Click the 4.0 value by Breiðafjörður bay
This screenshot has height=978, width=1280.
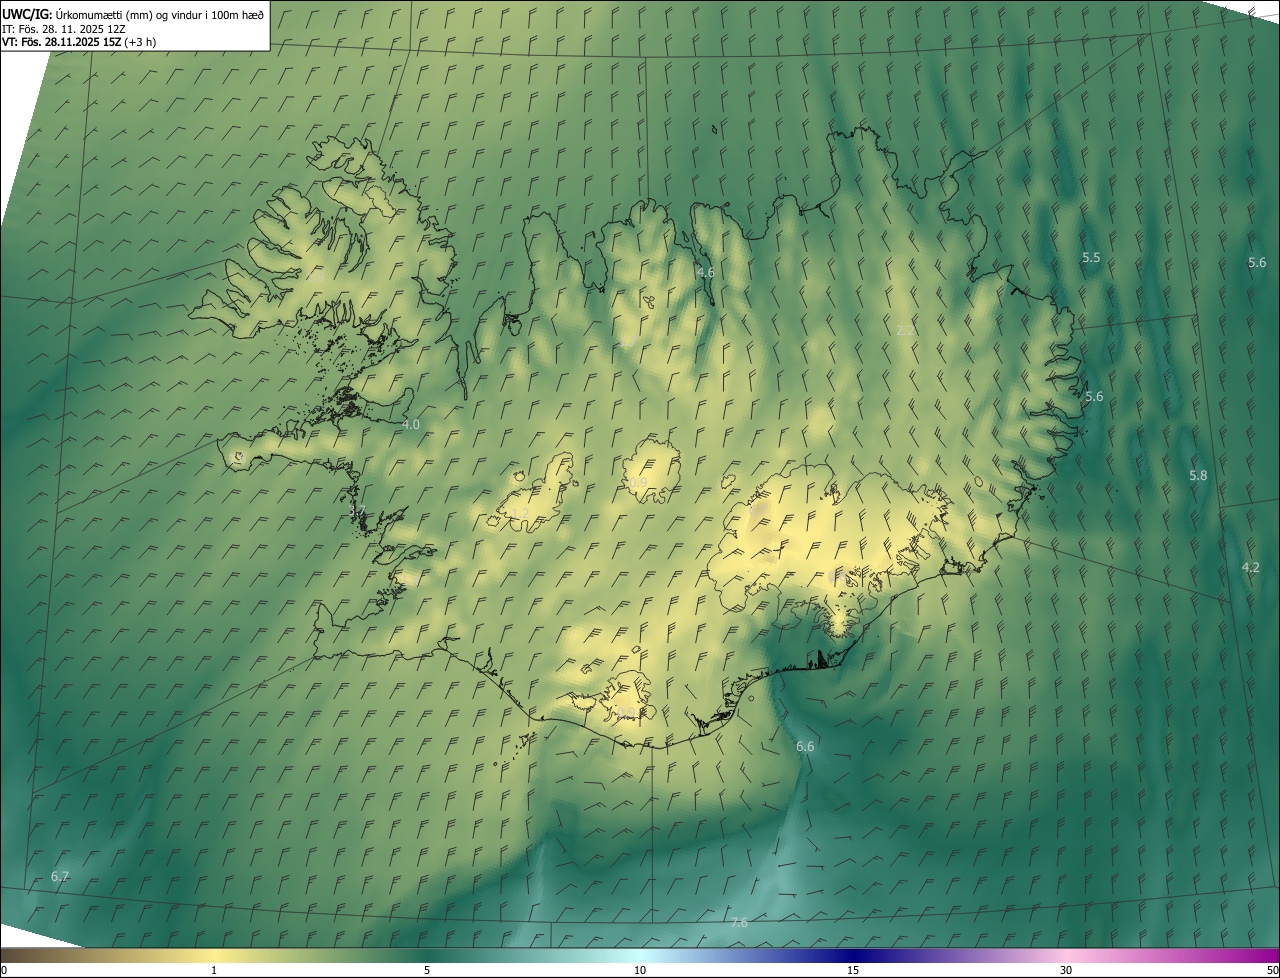click(x=411, y=424)
